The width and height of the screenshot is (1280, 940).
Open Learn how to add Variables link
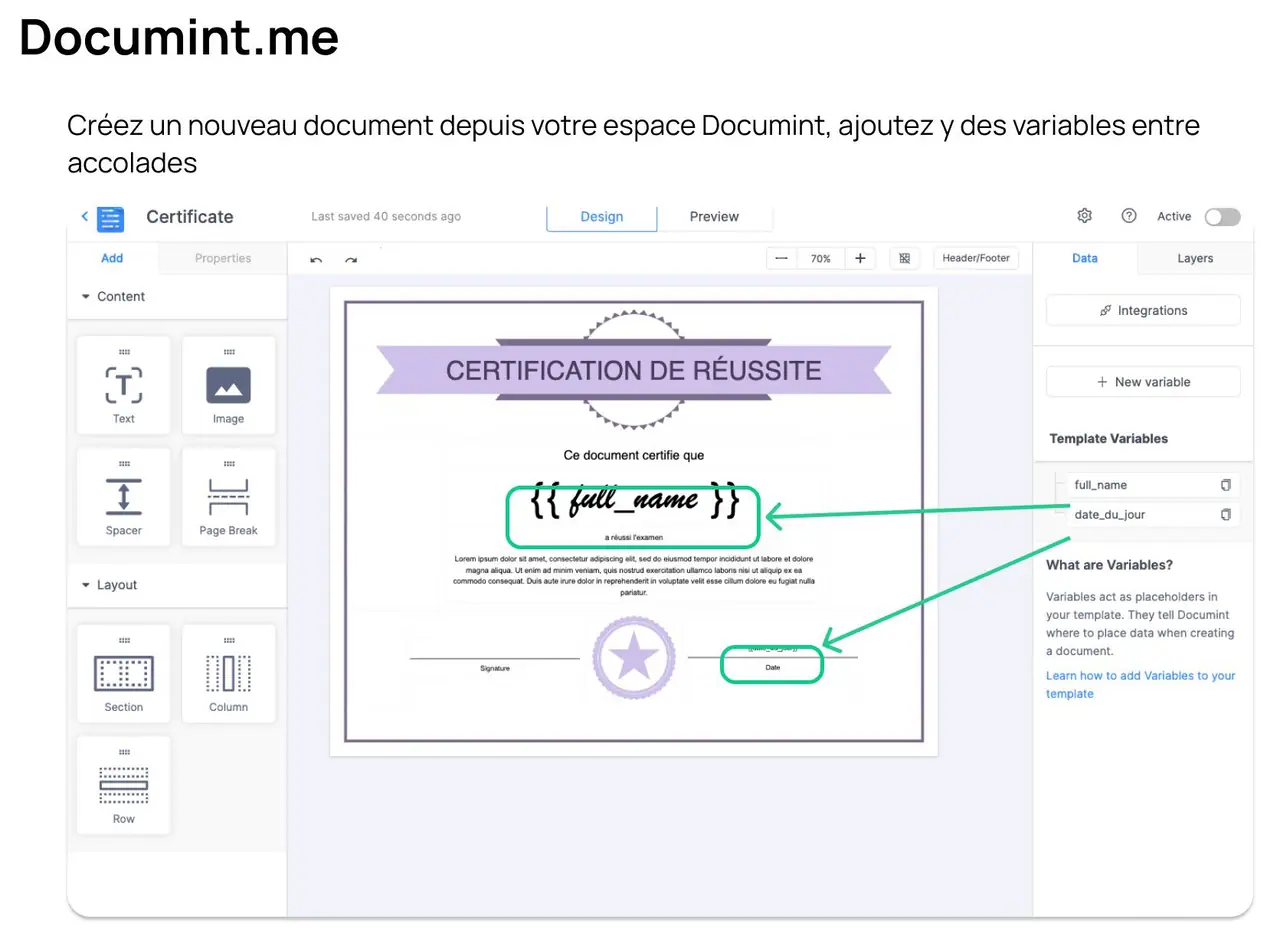pyautogui.click(x=1141, y=684)
